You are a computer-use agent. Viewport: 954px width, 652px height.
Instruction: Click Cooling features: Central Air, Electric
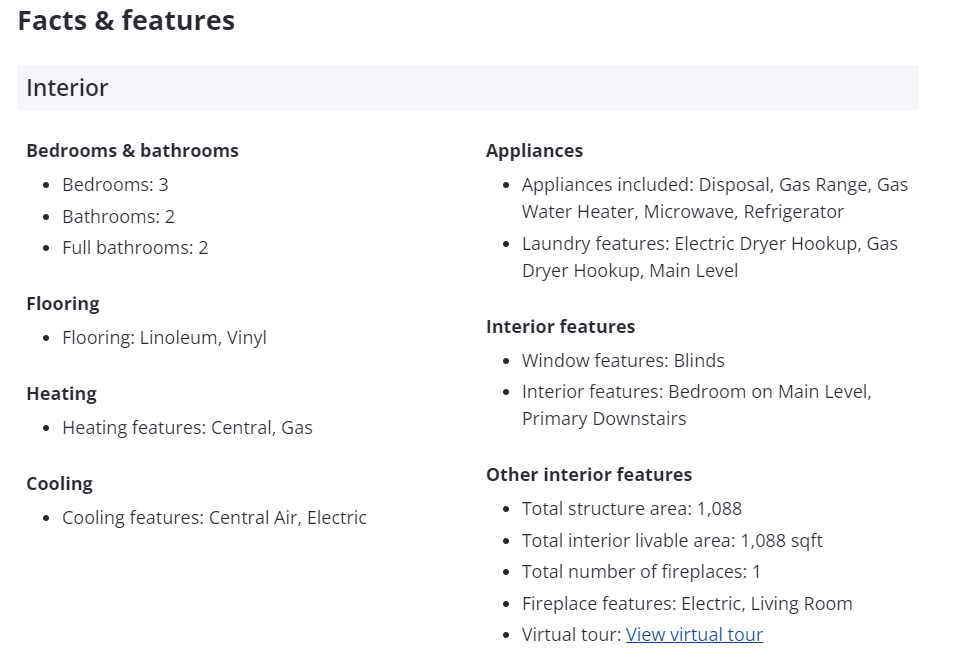(x=214, y=518)
